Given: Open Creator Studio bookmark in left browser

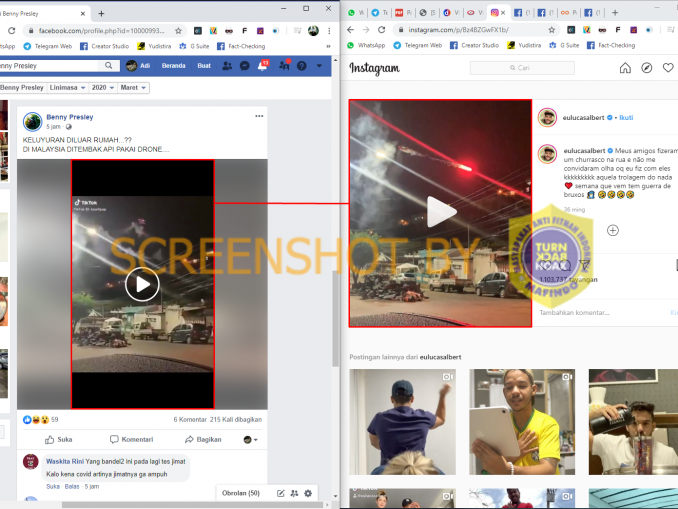Looking at the screenshot, I should pyautogui.click(x=105, y=46).
